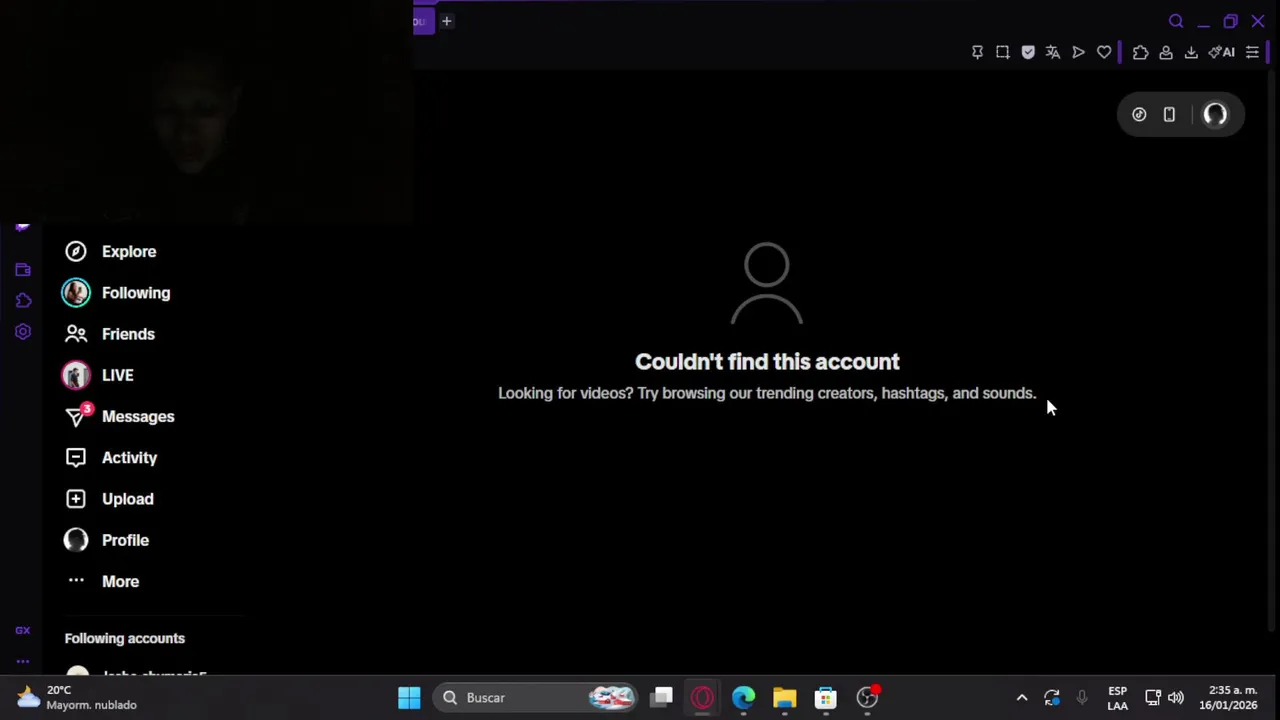Click the GX corner icon in sidebar
The width and height of the screenshot is (1280, 720).
click(x=23, y=630)
